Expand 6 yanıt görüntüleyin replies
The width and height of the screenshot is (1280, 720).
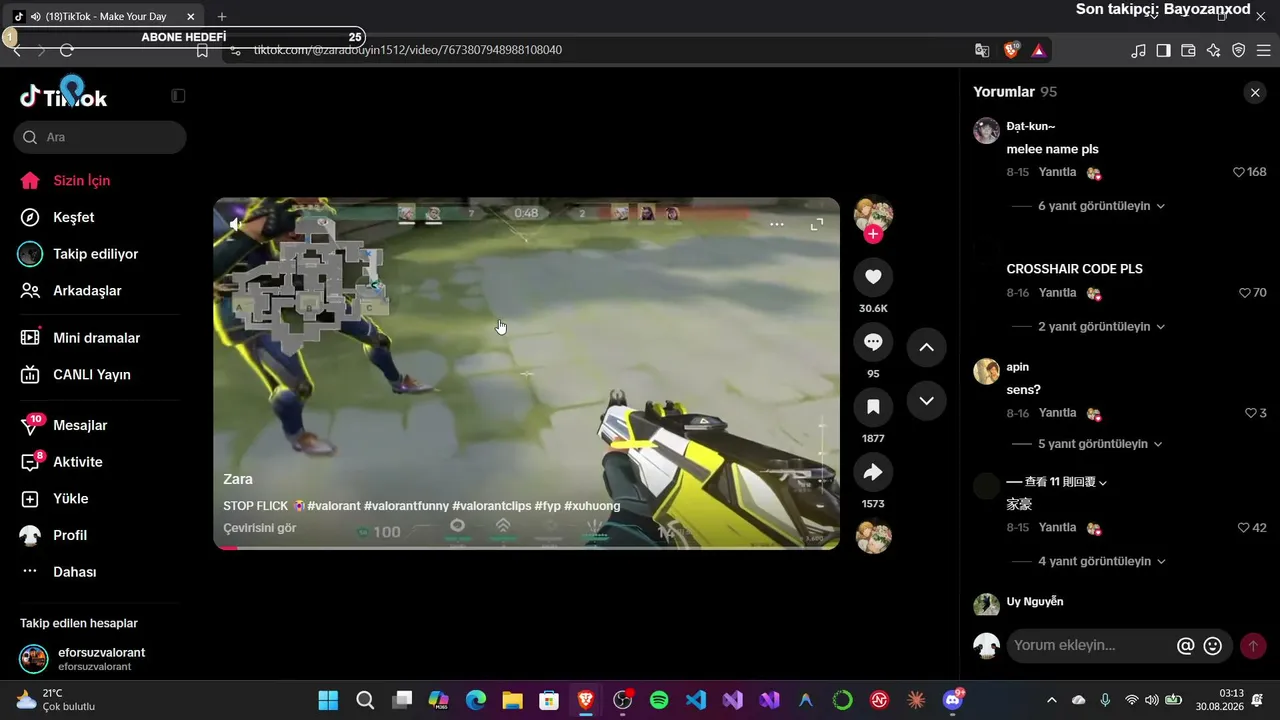coord(1101,206)
